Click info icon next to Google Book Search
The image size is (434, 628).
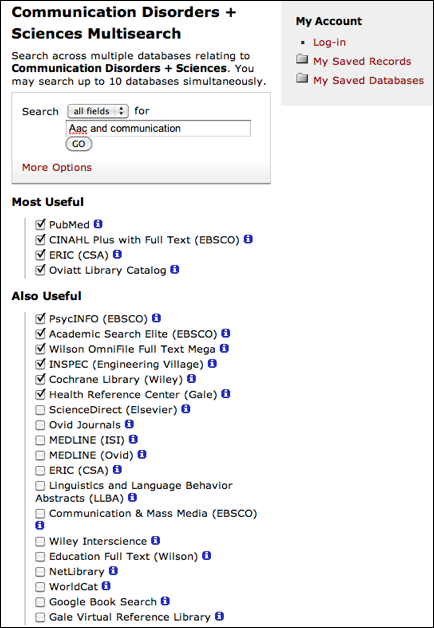pos(165,601)
